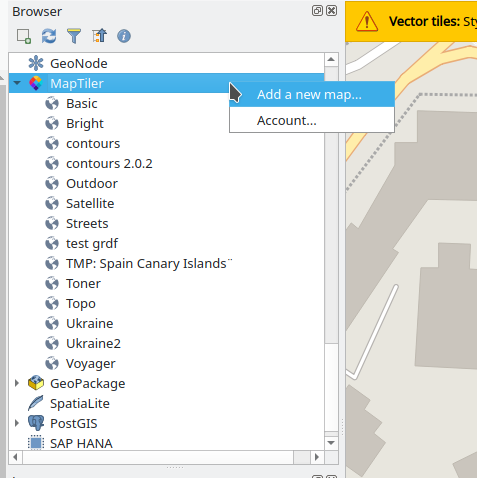Click the Bright map label
This screenshot has width=477, height=478.
click(85, 124)
